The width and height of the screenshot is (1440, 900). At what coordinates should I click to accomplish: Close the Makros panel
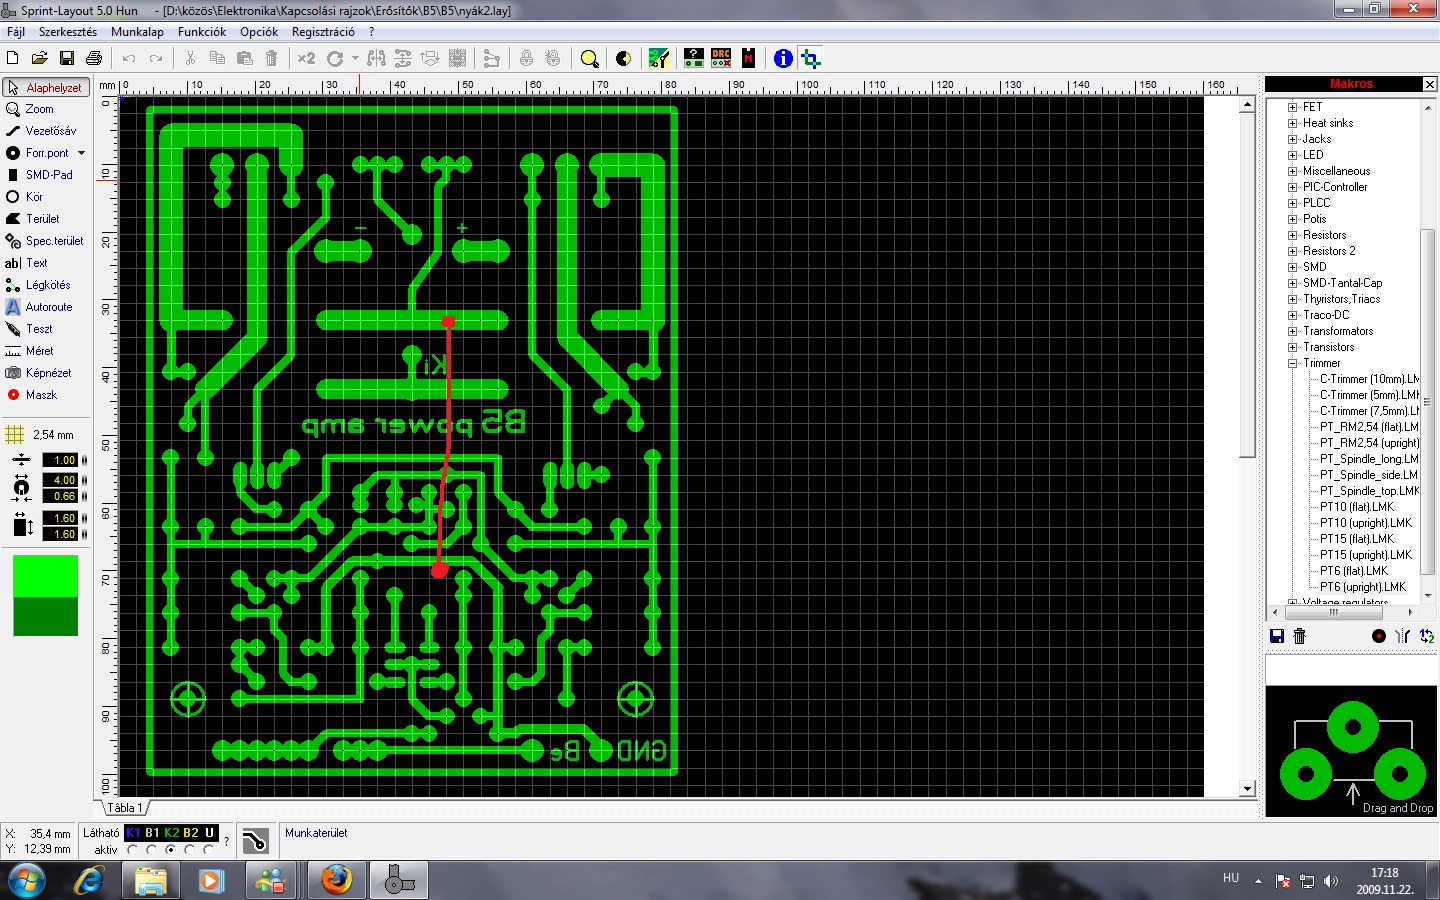(1429, 84)
